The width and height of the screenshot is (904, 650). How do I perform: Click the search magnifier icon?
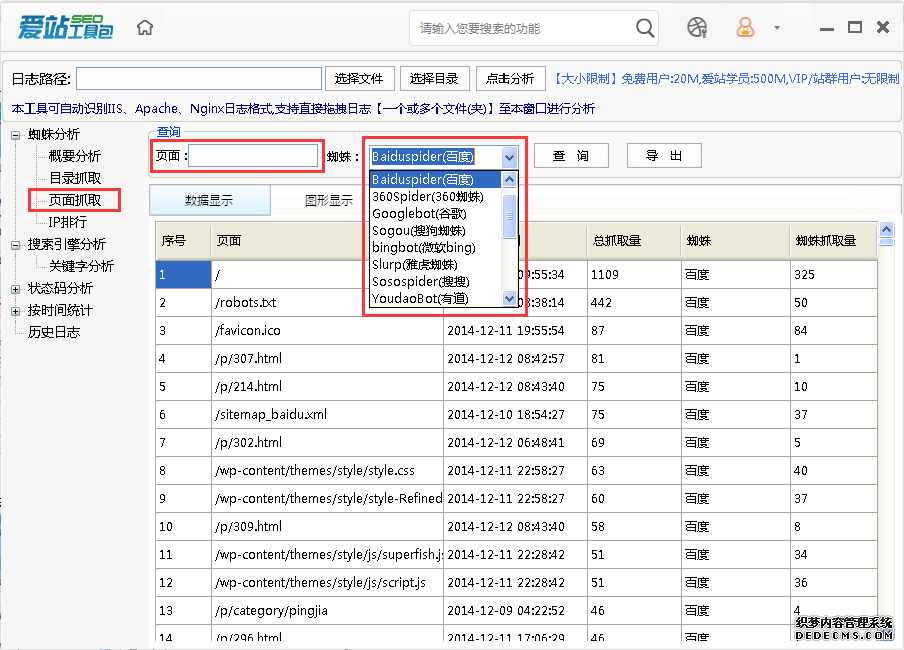[646, 28]
